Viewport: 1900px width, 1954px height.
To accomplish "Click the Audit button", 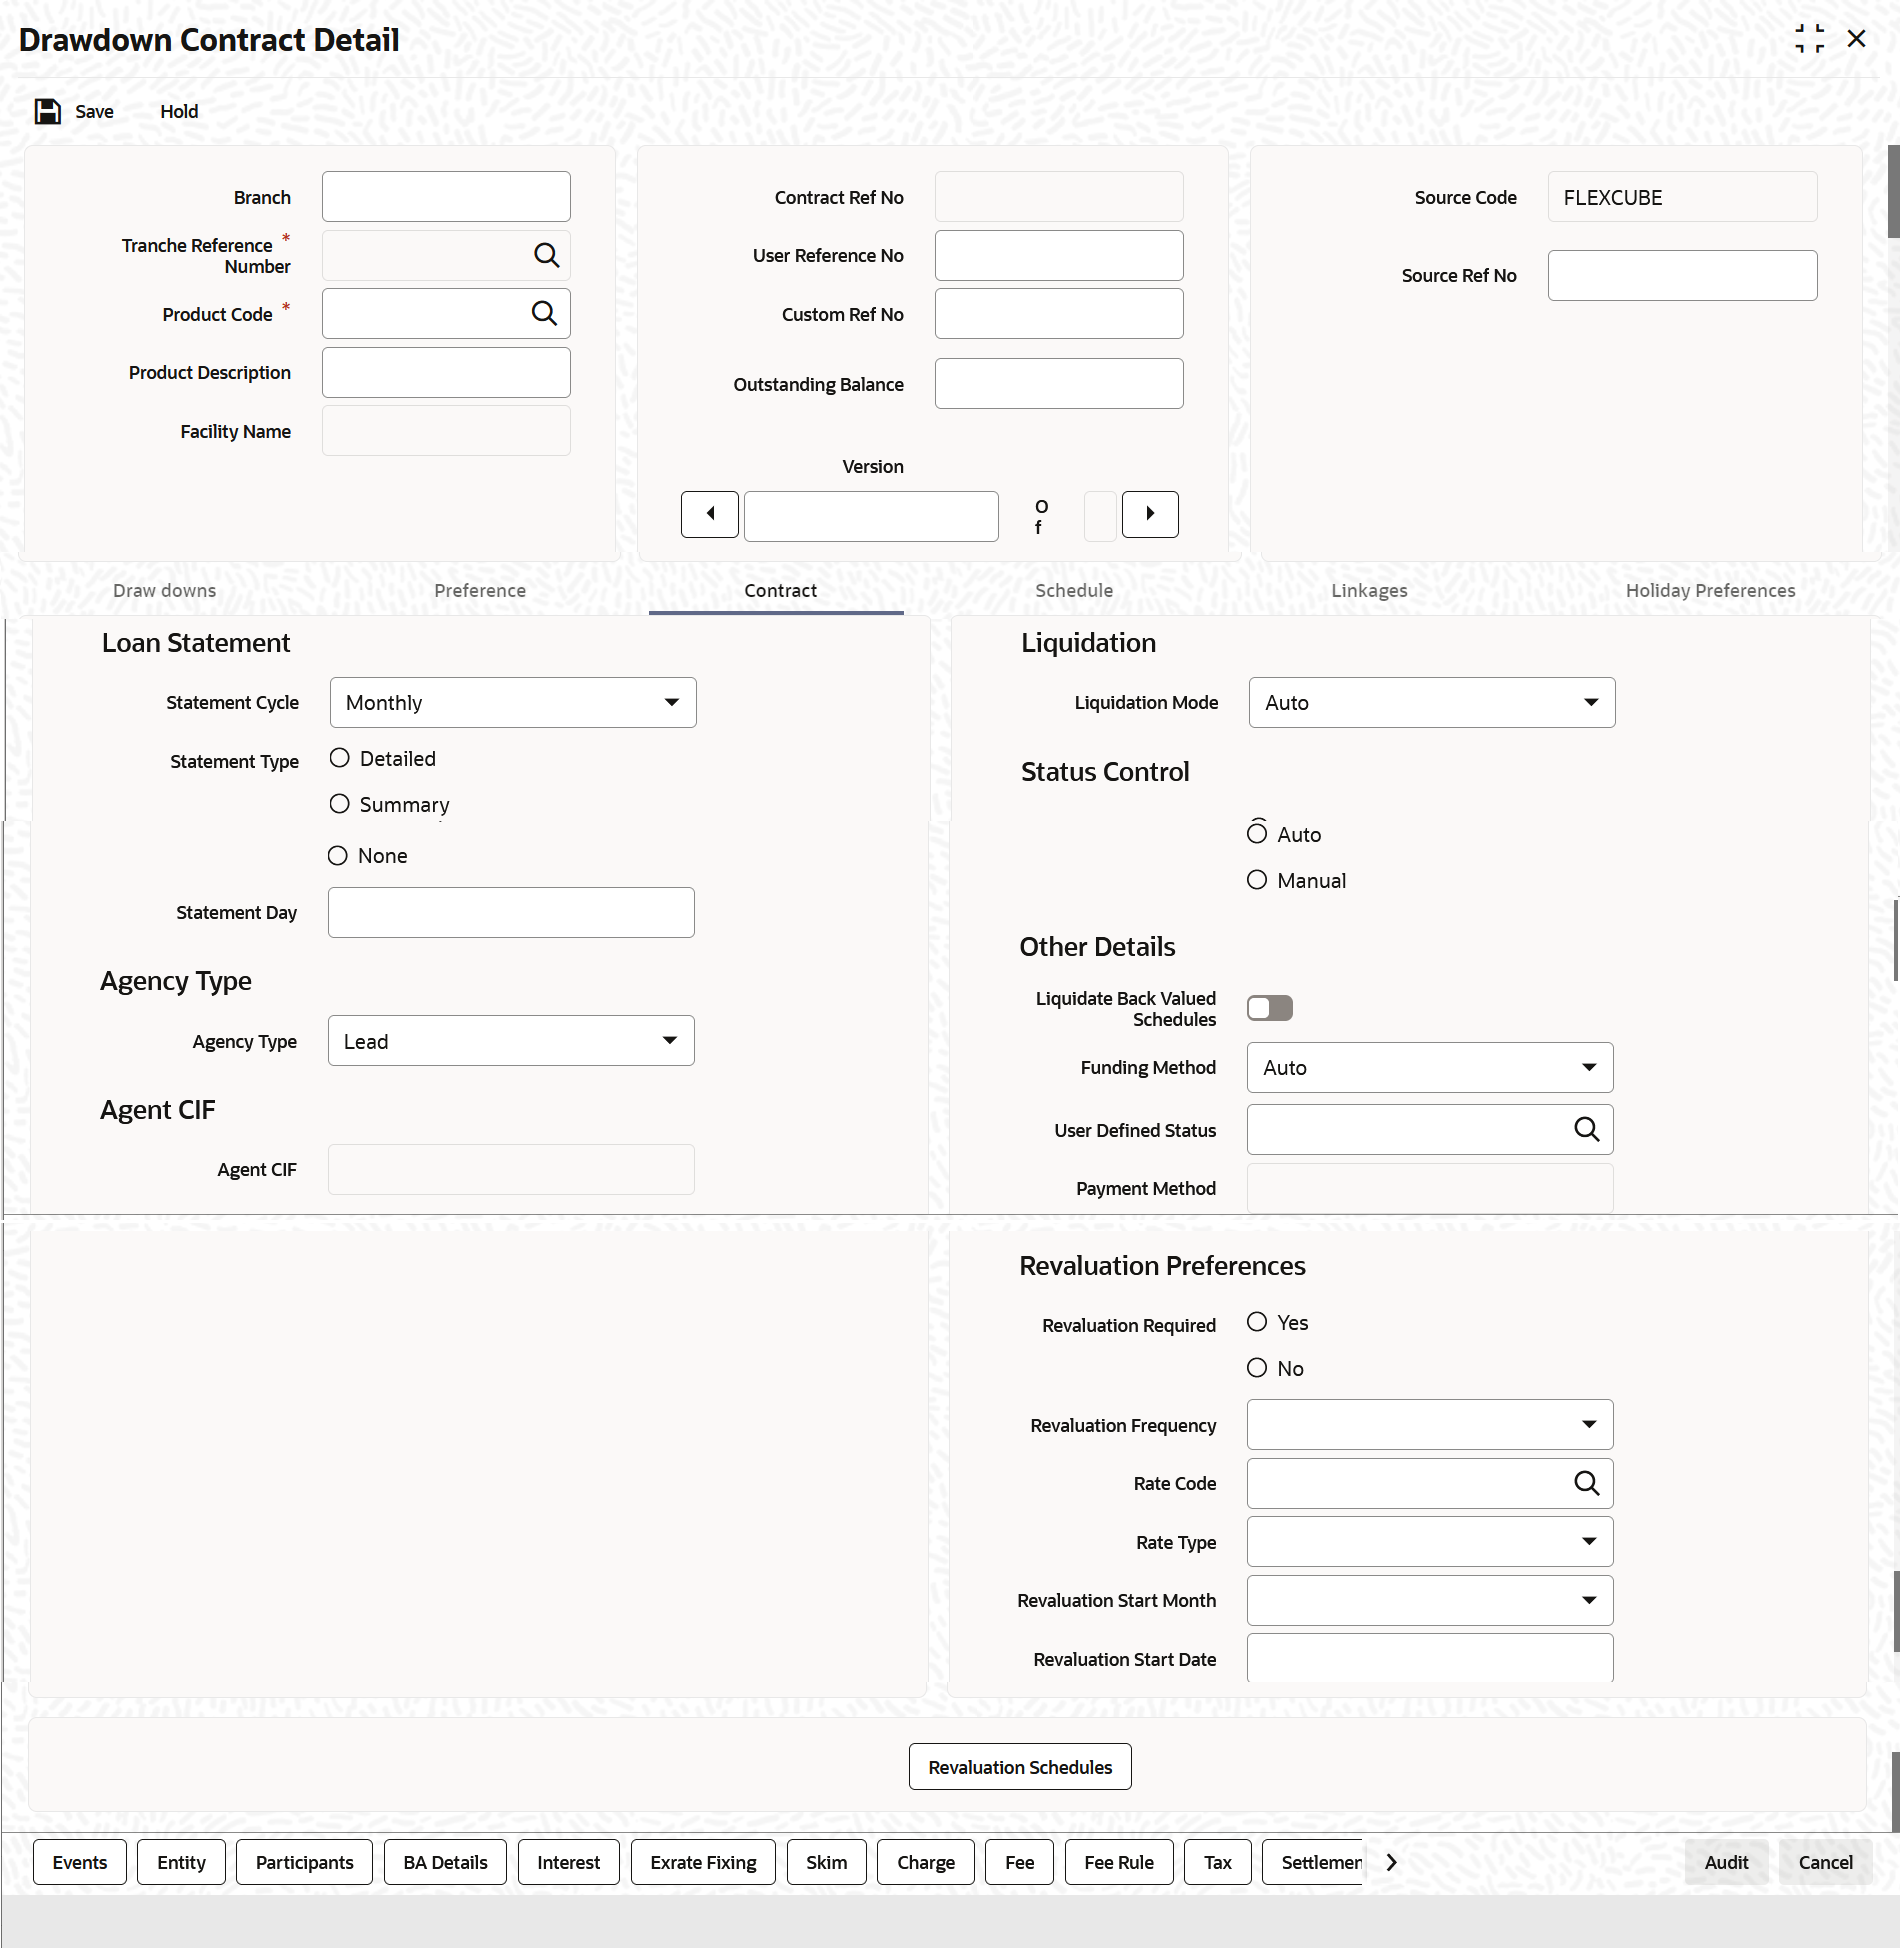I will point(1726,1861).
